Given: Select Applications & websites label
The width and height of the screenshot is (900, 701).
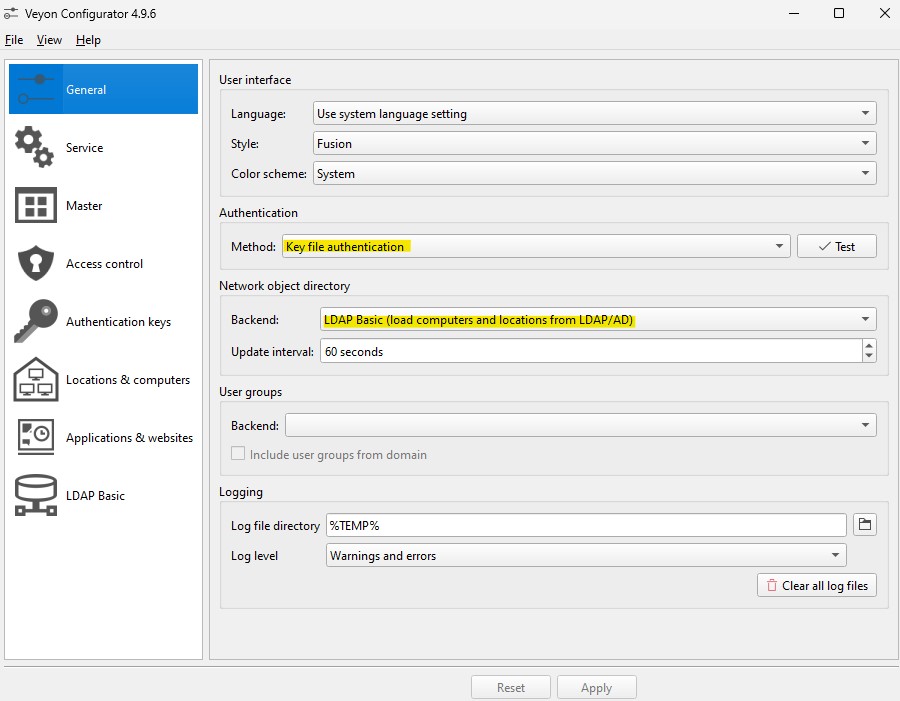Looking at the screenshot, I should [129, 437].
